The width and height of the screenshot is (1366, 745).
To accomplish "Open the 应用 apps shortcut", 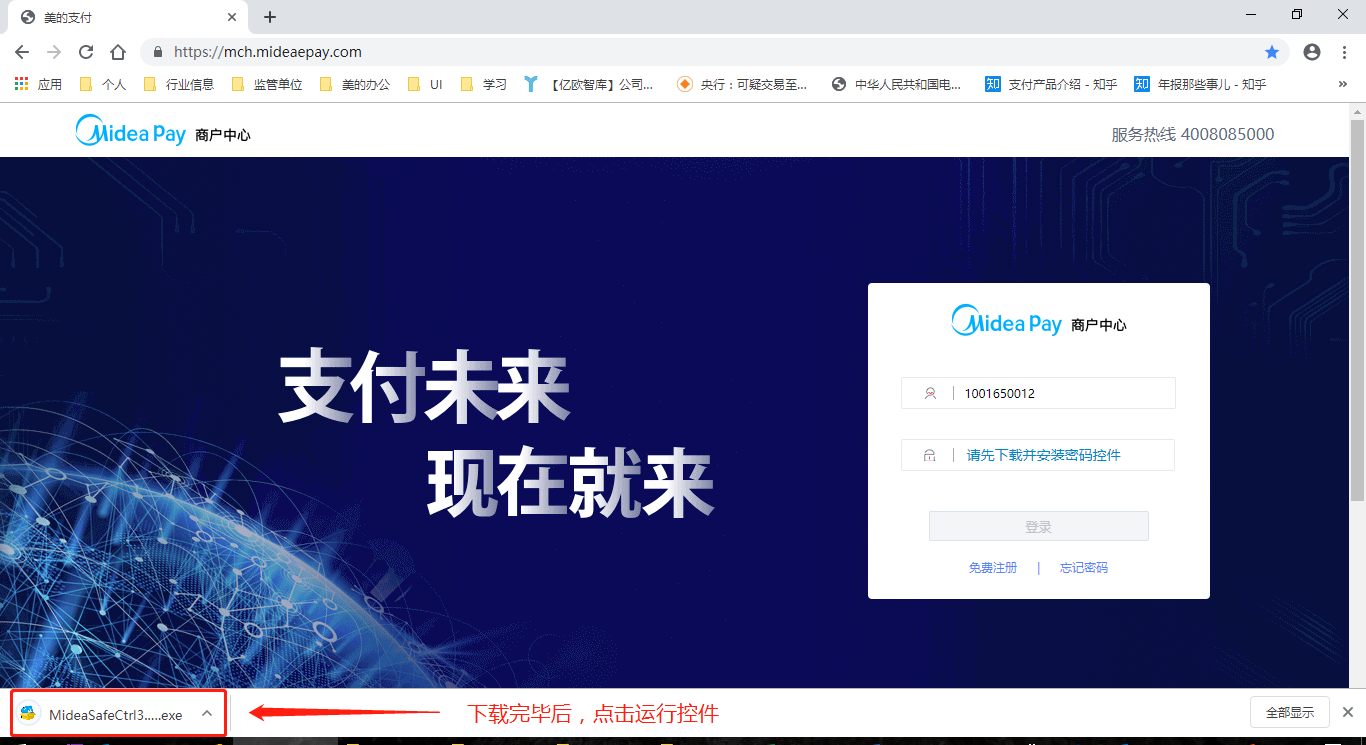I will pos(38,84).
